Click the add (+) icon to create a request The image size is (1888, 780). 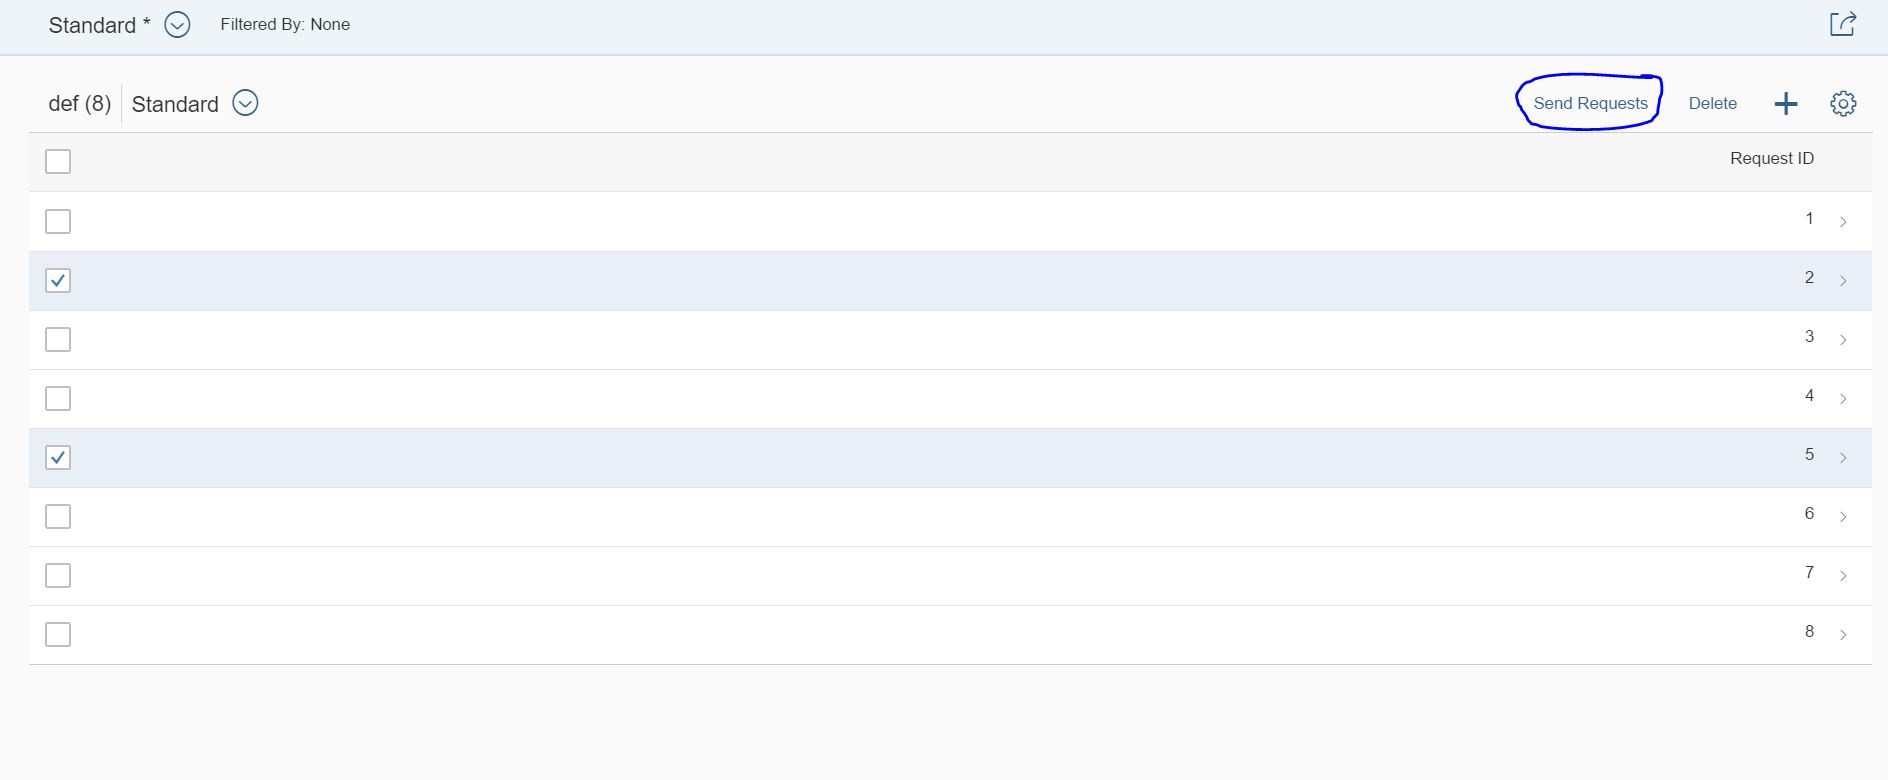[1786, 103]
